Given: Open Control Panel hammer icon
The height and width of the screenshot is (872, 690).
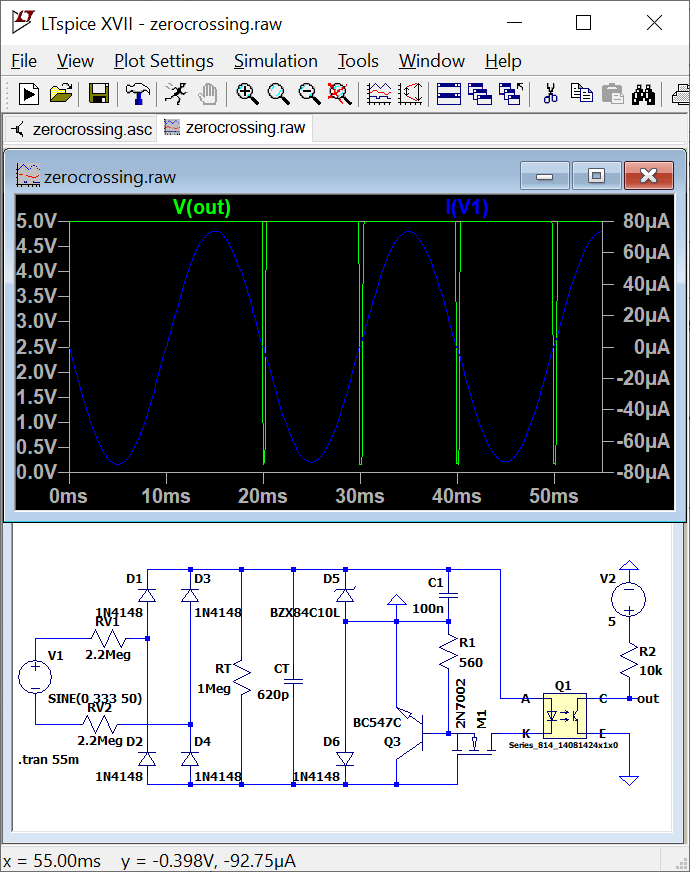Looking at the screenshot, I should (137, 94).
